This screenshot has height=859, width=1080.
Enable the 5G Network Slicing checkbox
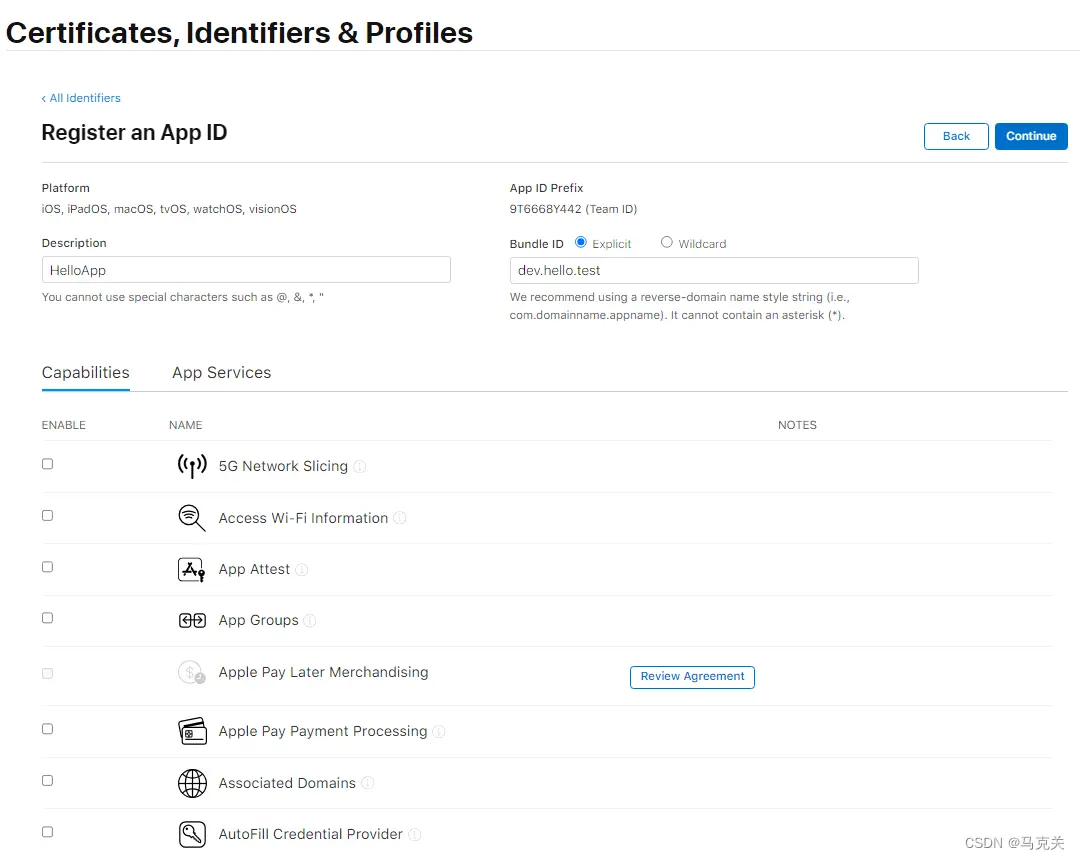tap(47, 464)
